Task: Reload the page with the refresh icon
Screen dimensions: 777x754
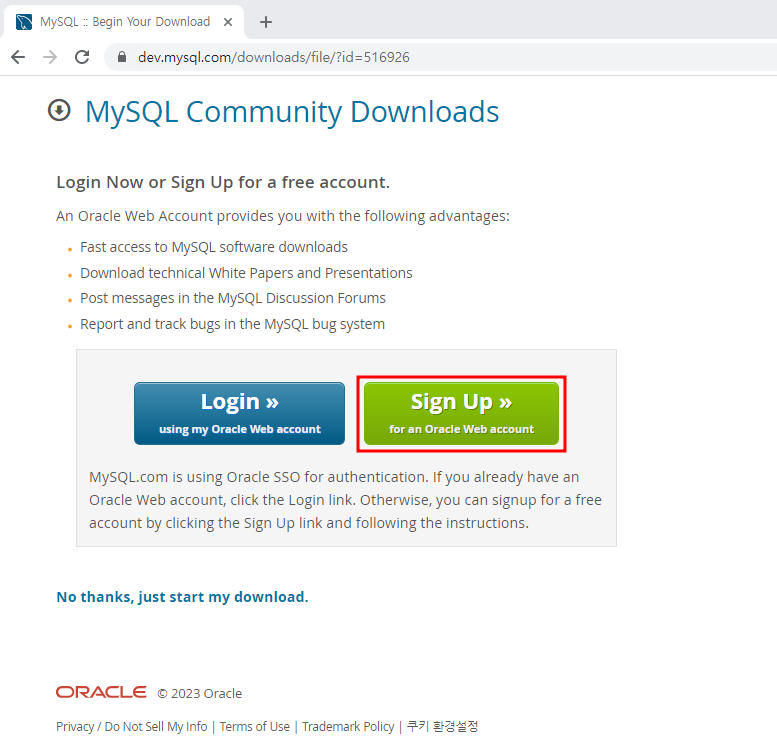Action: pos(82,57)
